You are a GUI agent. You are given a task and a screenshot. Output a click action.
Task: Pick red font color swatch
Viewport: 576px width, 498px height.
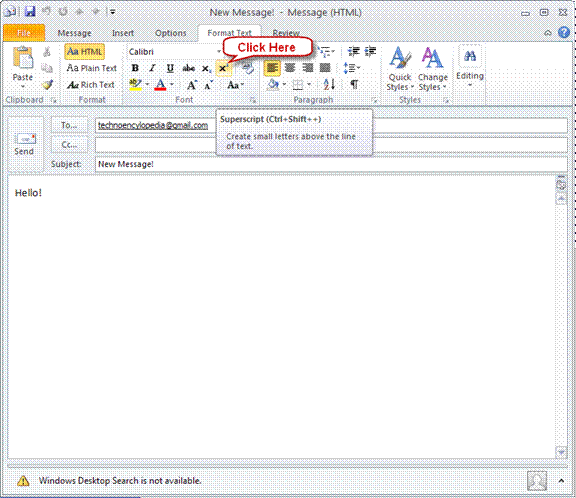click(x=160, y=85)
